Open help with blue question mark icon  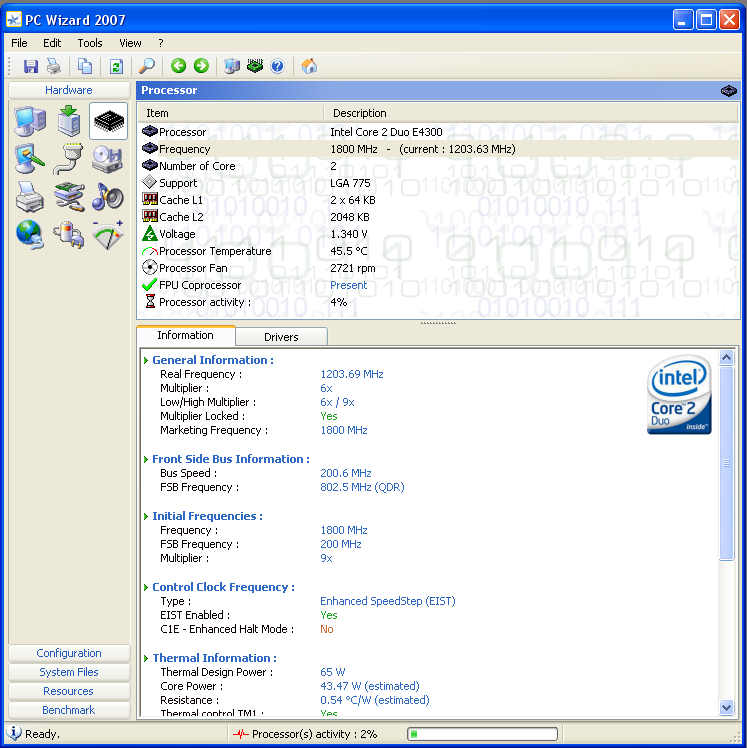point(277,66)
